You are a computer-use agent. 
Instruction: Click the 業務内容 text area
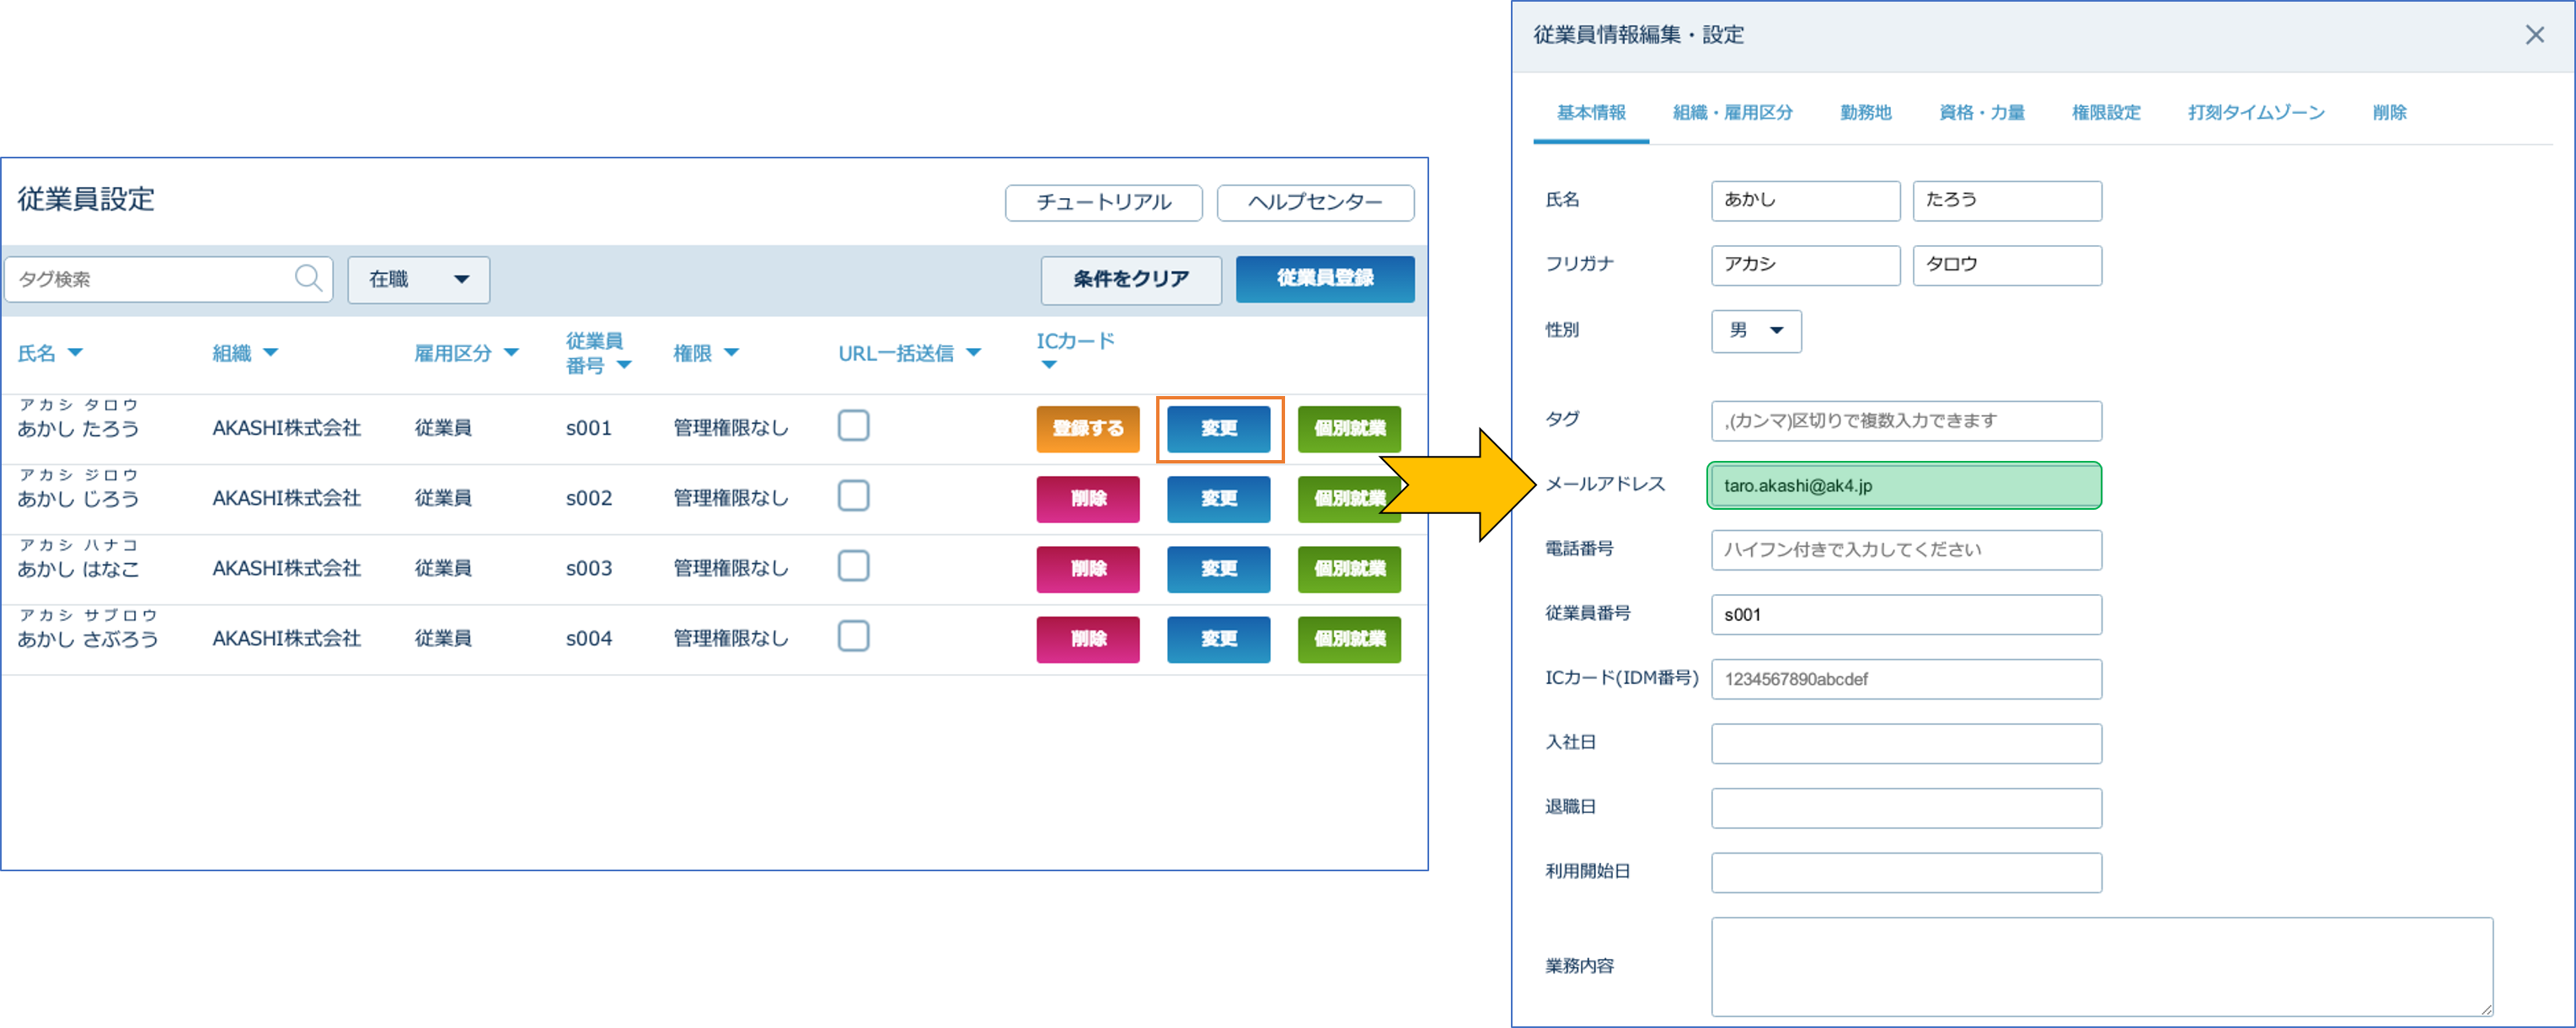pyautogui.click(x=2102, y=967)
